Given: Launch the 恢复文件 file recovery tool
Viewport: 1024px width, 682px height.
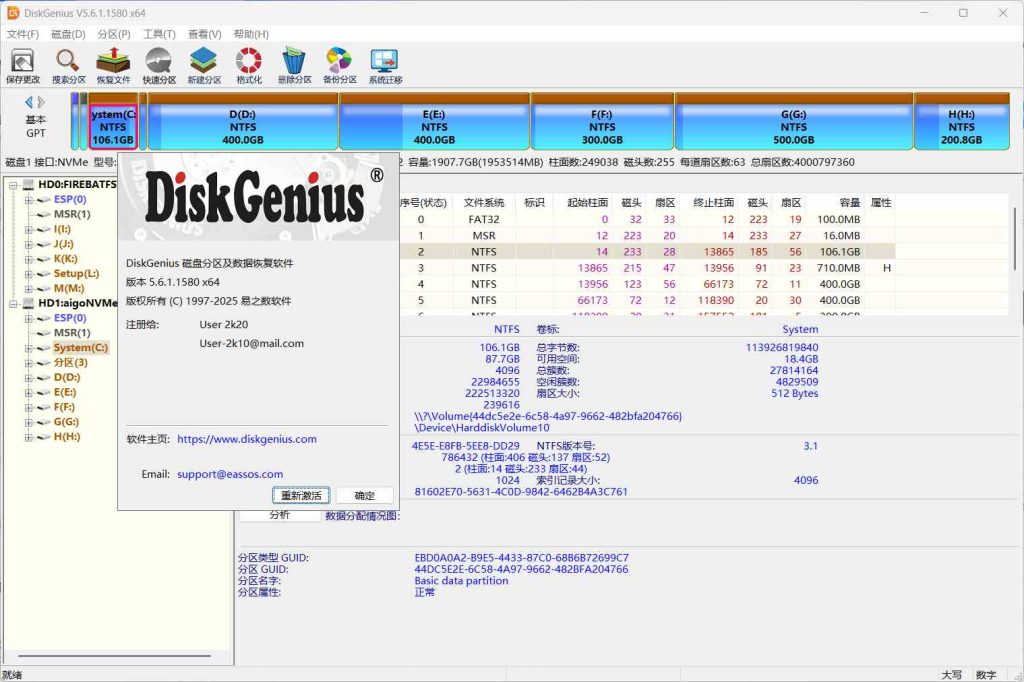Looking at the screenshot, I should click(114, 66).
